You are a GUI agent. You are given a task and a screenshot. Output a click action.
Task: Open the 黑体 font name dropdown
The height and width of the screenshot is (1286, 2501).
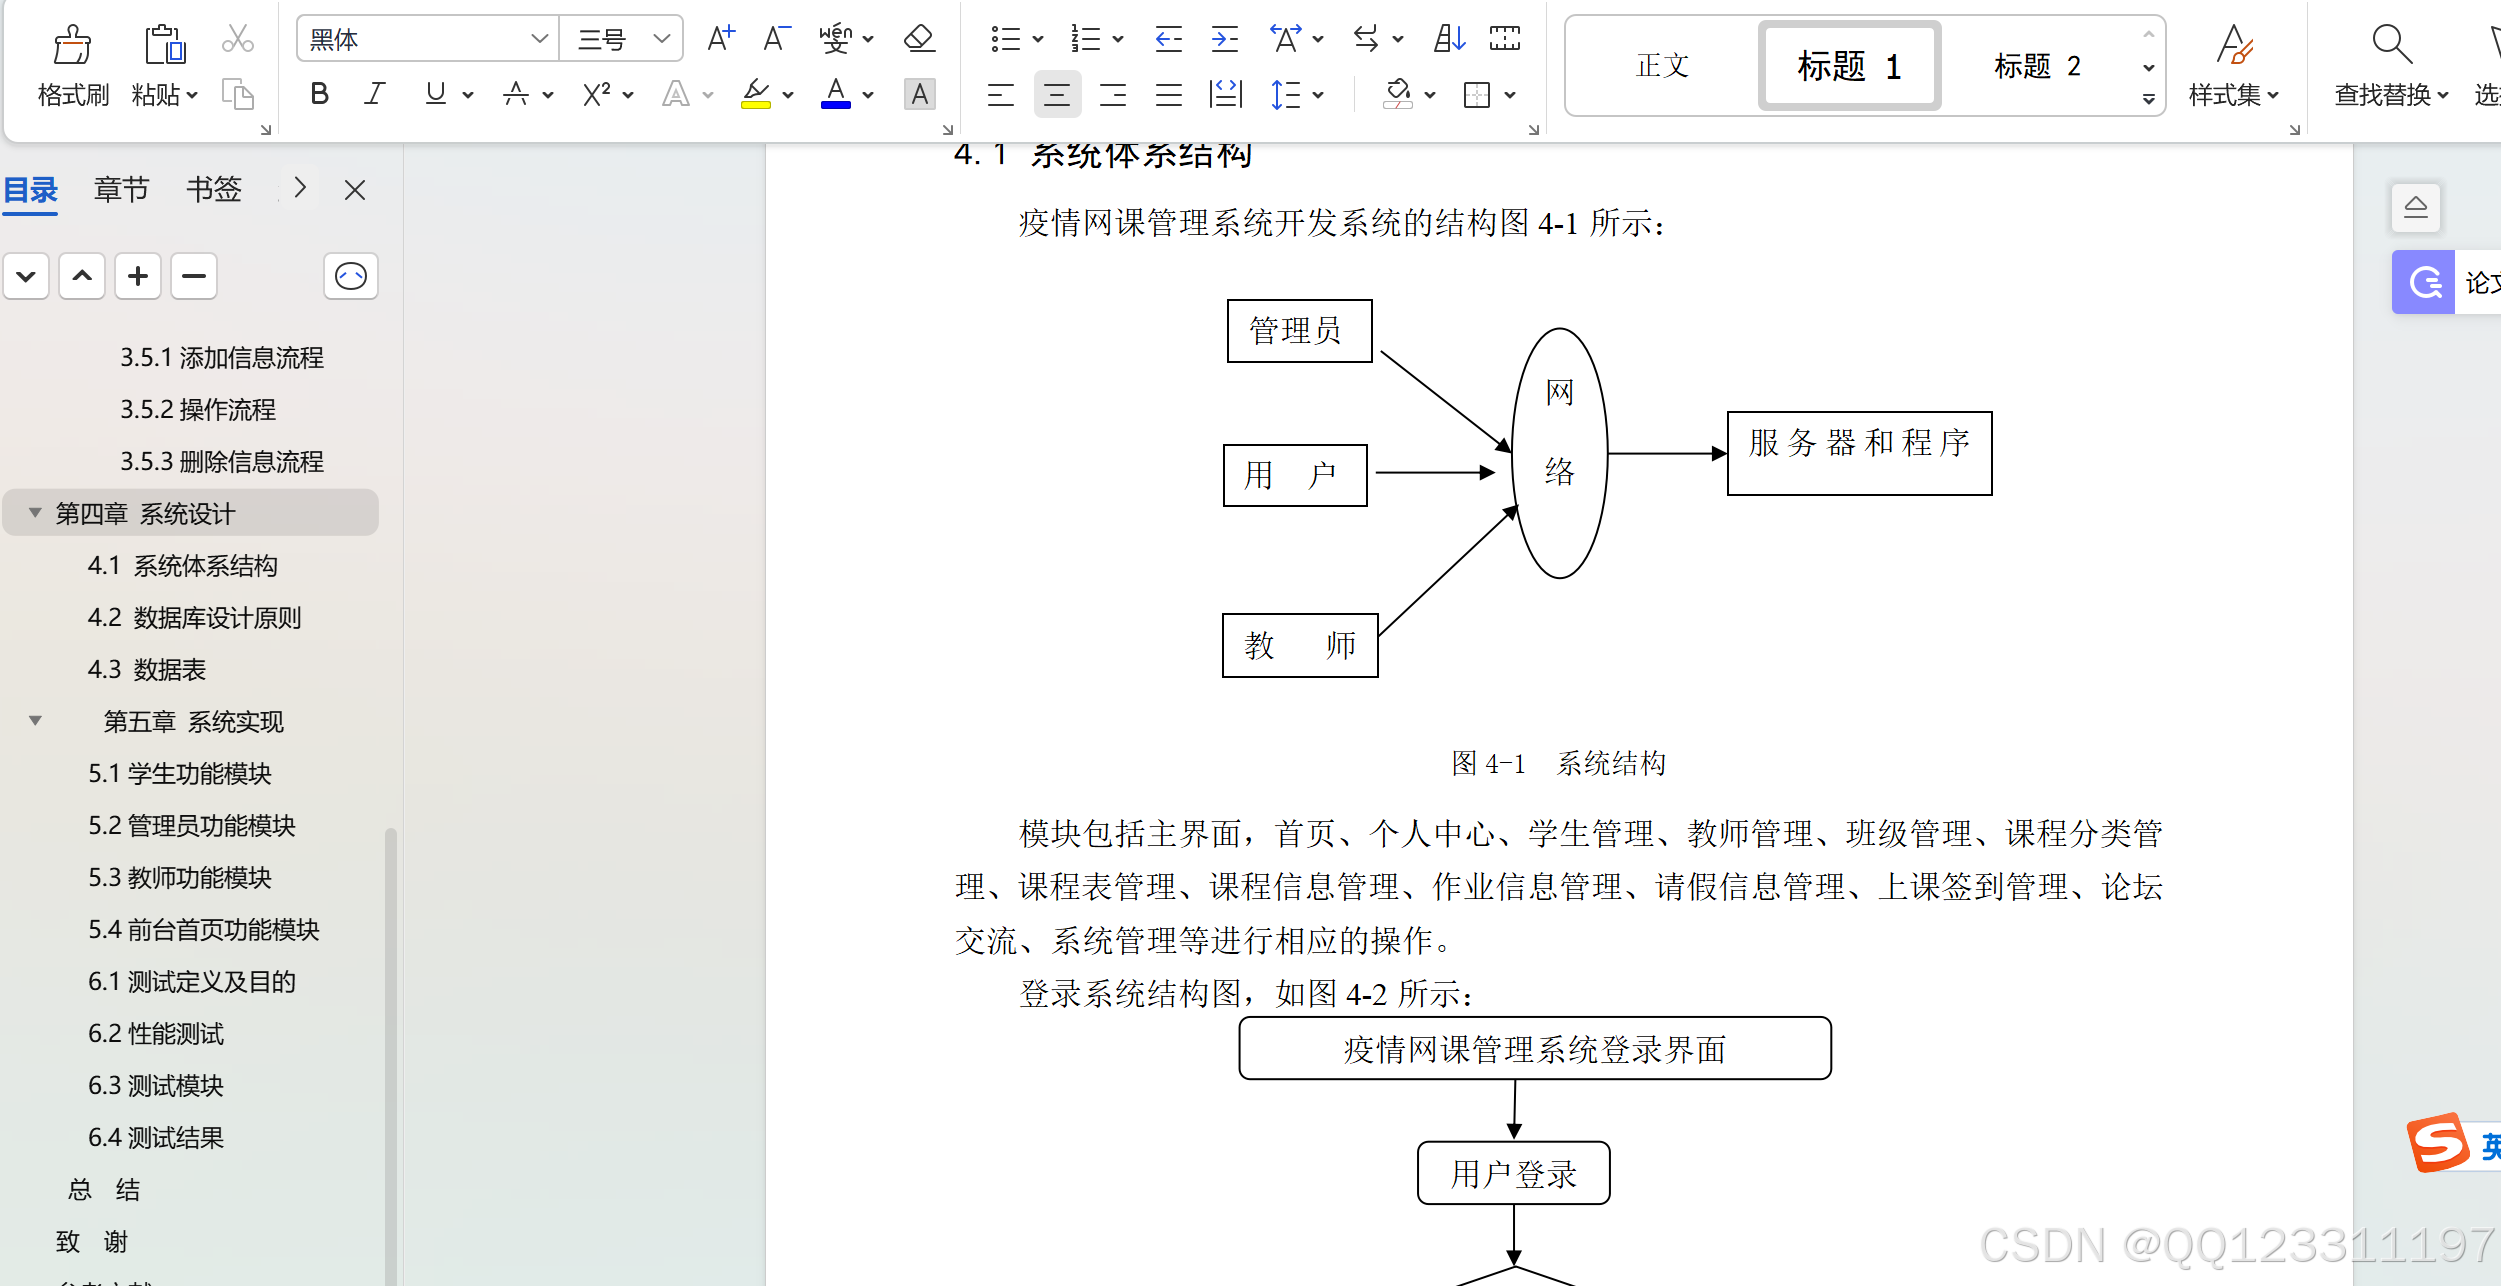tap(540, 38)
